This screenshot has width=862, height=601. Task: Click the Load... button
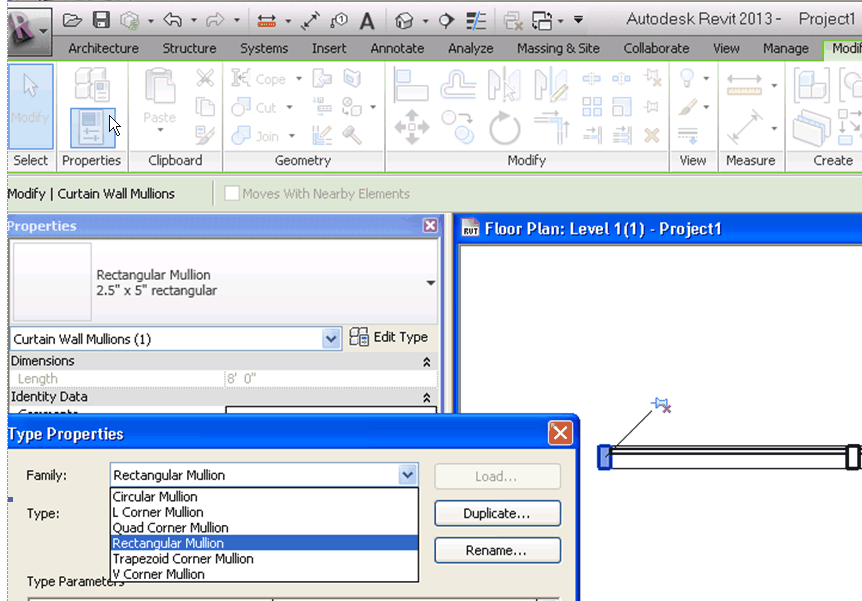497,476
